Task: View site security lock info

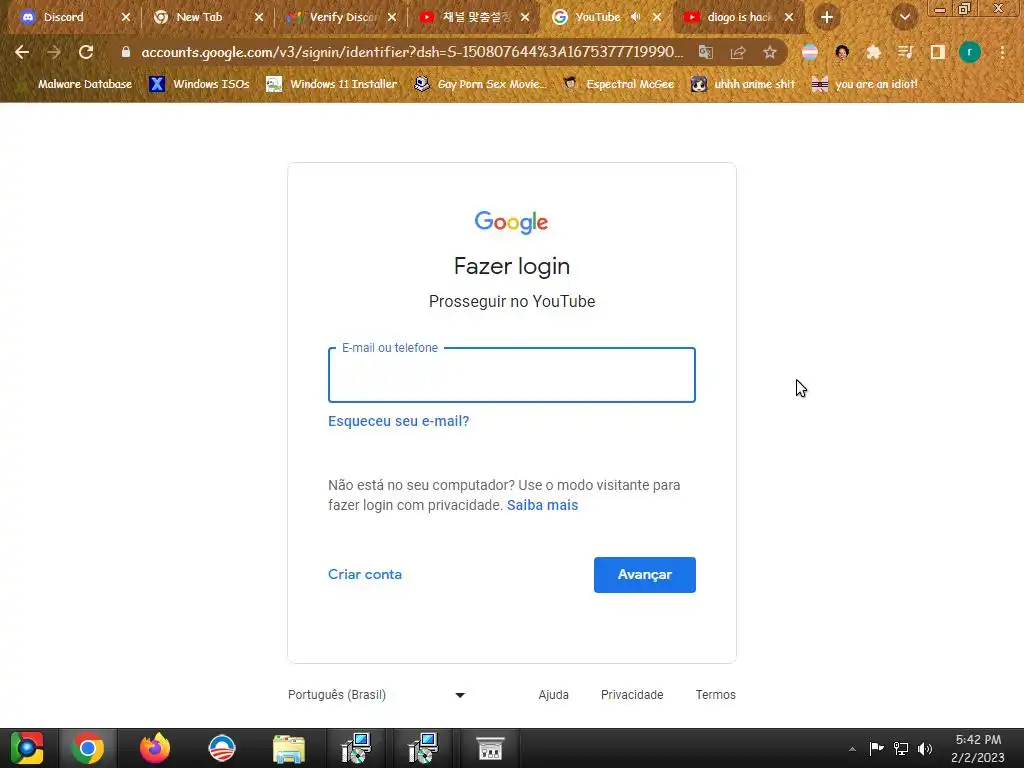Action: point(125,52)
